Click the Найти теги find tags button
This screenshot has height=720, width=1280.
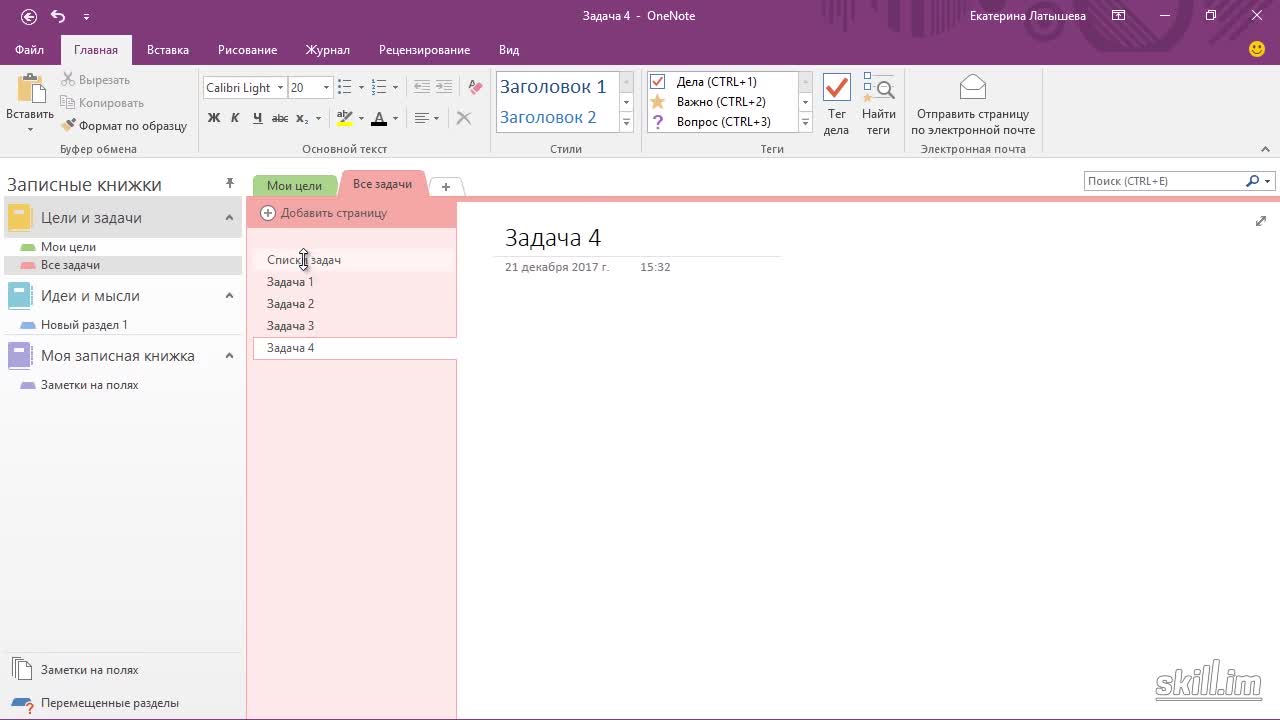(878, 105)
